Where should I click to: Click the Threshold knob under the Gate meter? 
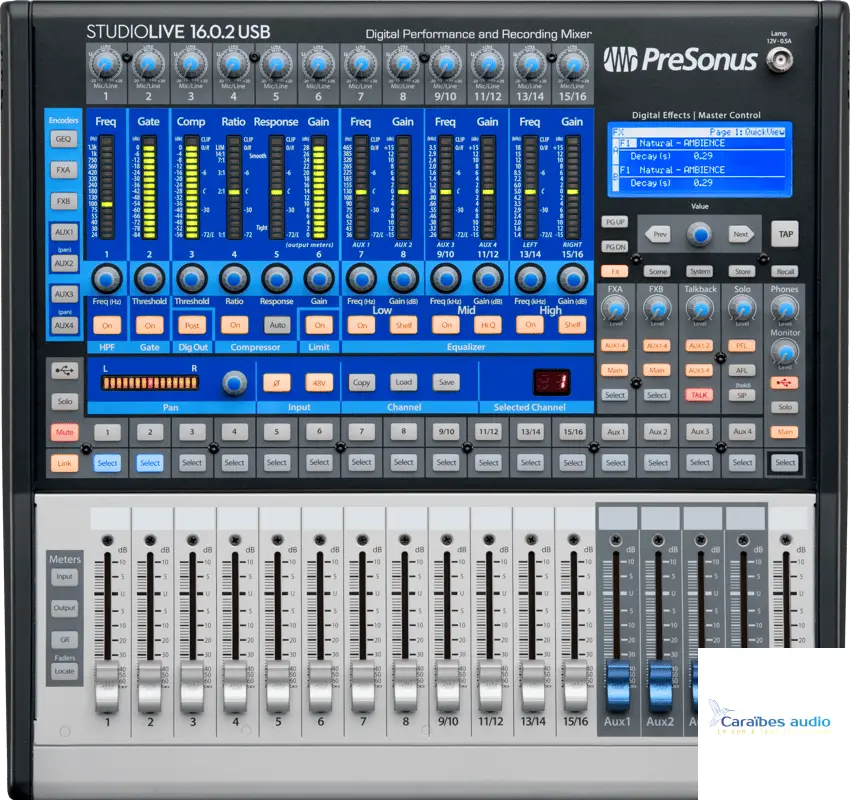[150, 279]
